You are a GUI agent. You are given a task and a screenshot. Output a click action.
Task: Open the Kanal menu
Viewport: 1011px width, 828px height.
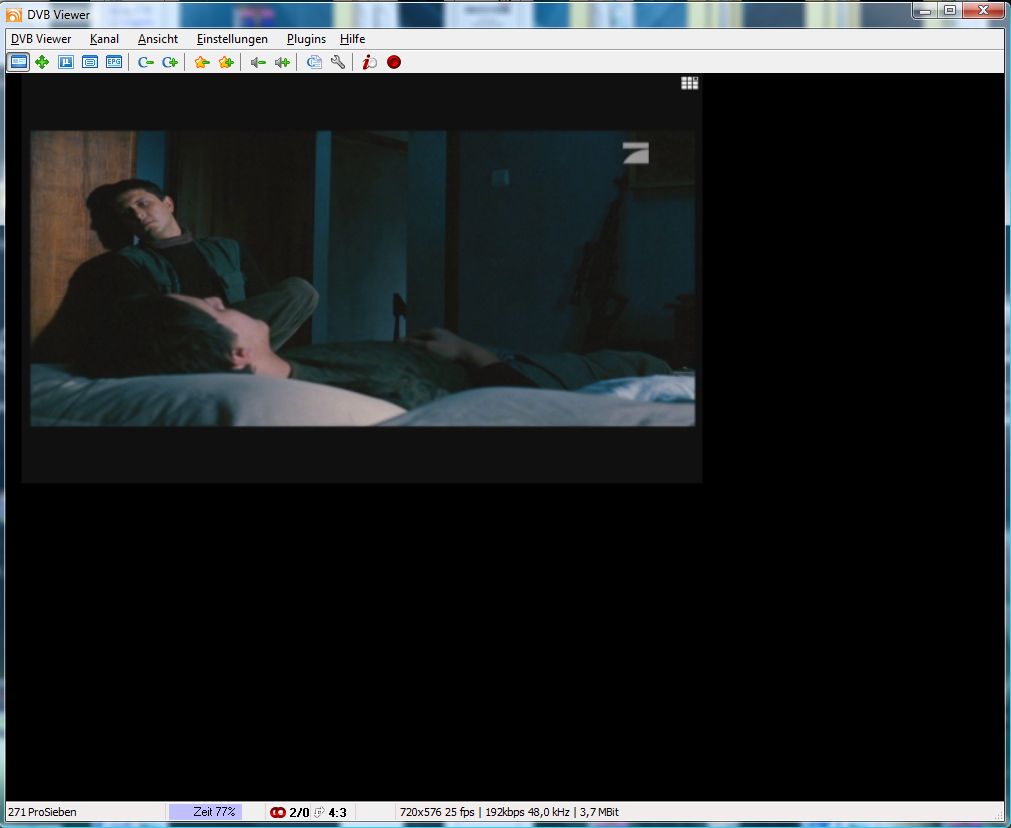click(x=104, y=39)
